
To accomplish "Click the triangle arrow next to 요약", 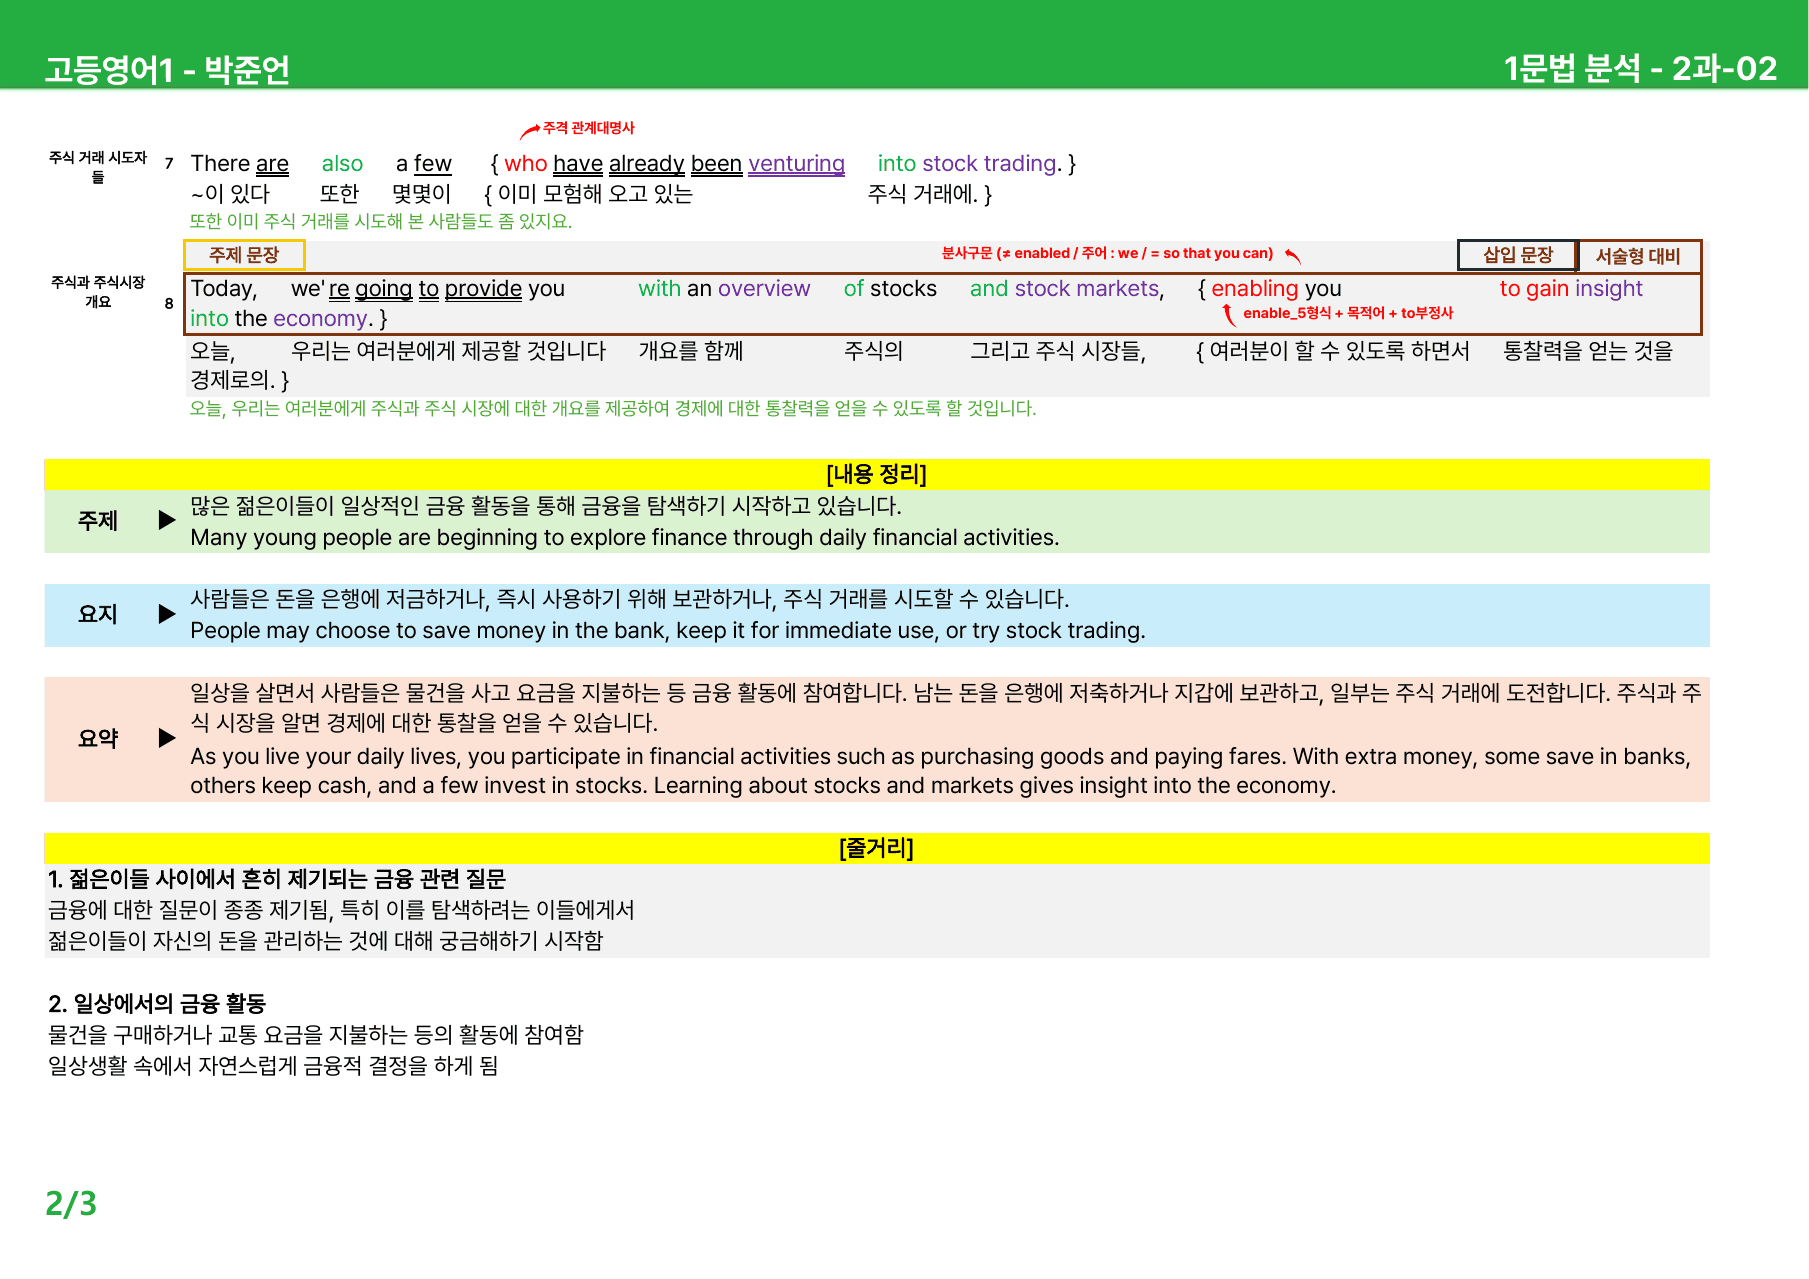I will click(x=167, y=738).
